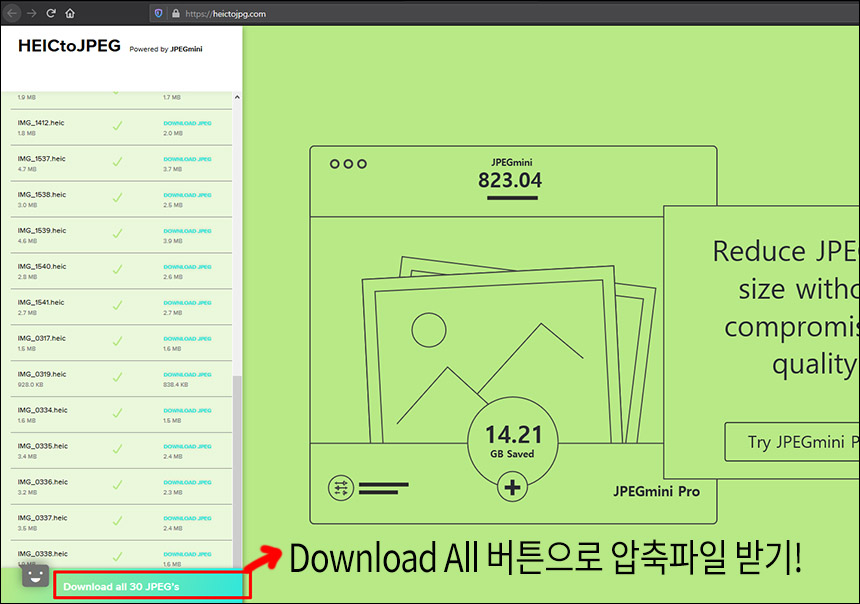Click the scroll up arrow of file list
The image size is (860, 604).
point(237,97)
